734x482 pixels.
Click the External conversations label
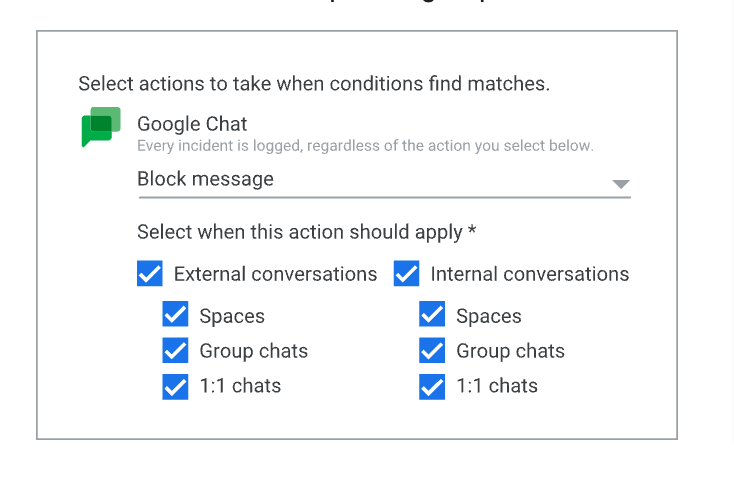coord(275,274)
